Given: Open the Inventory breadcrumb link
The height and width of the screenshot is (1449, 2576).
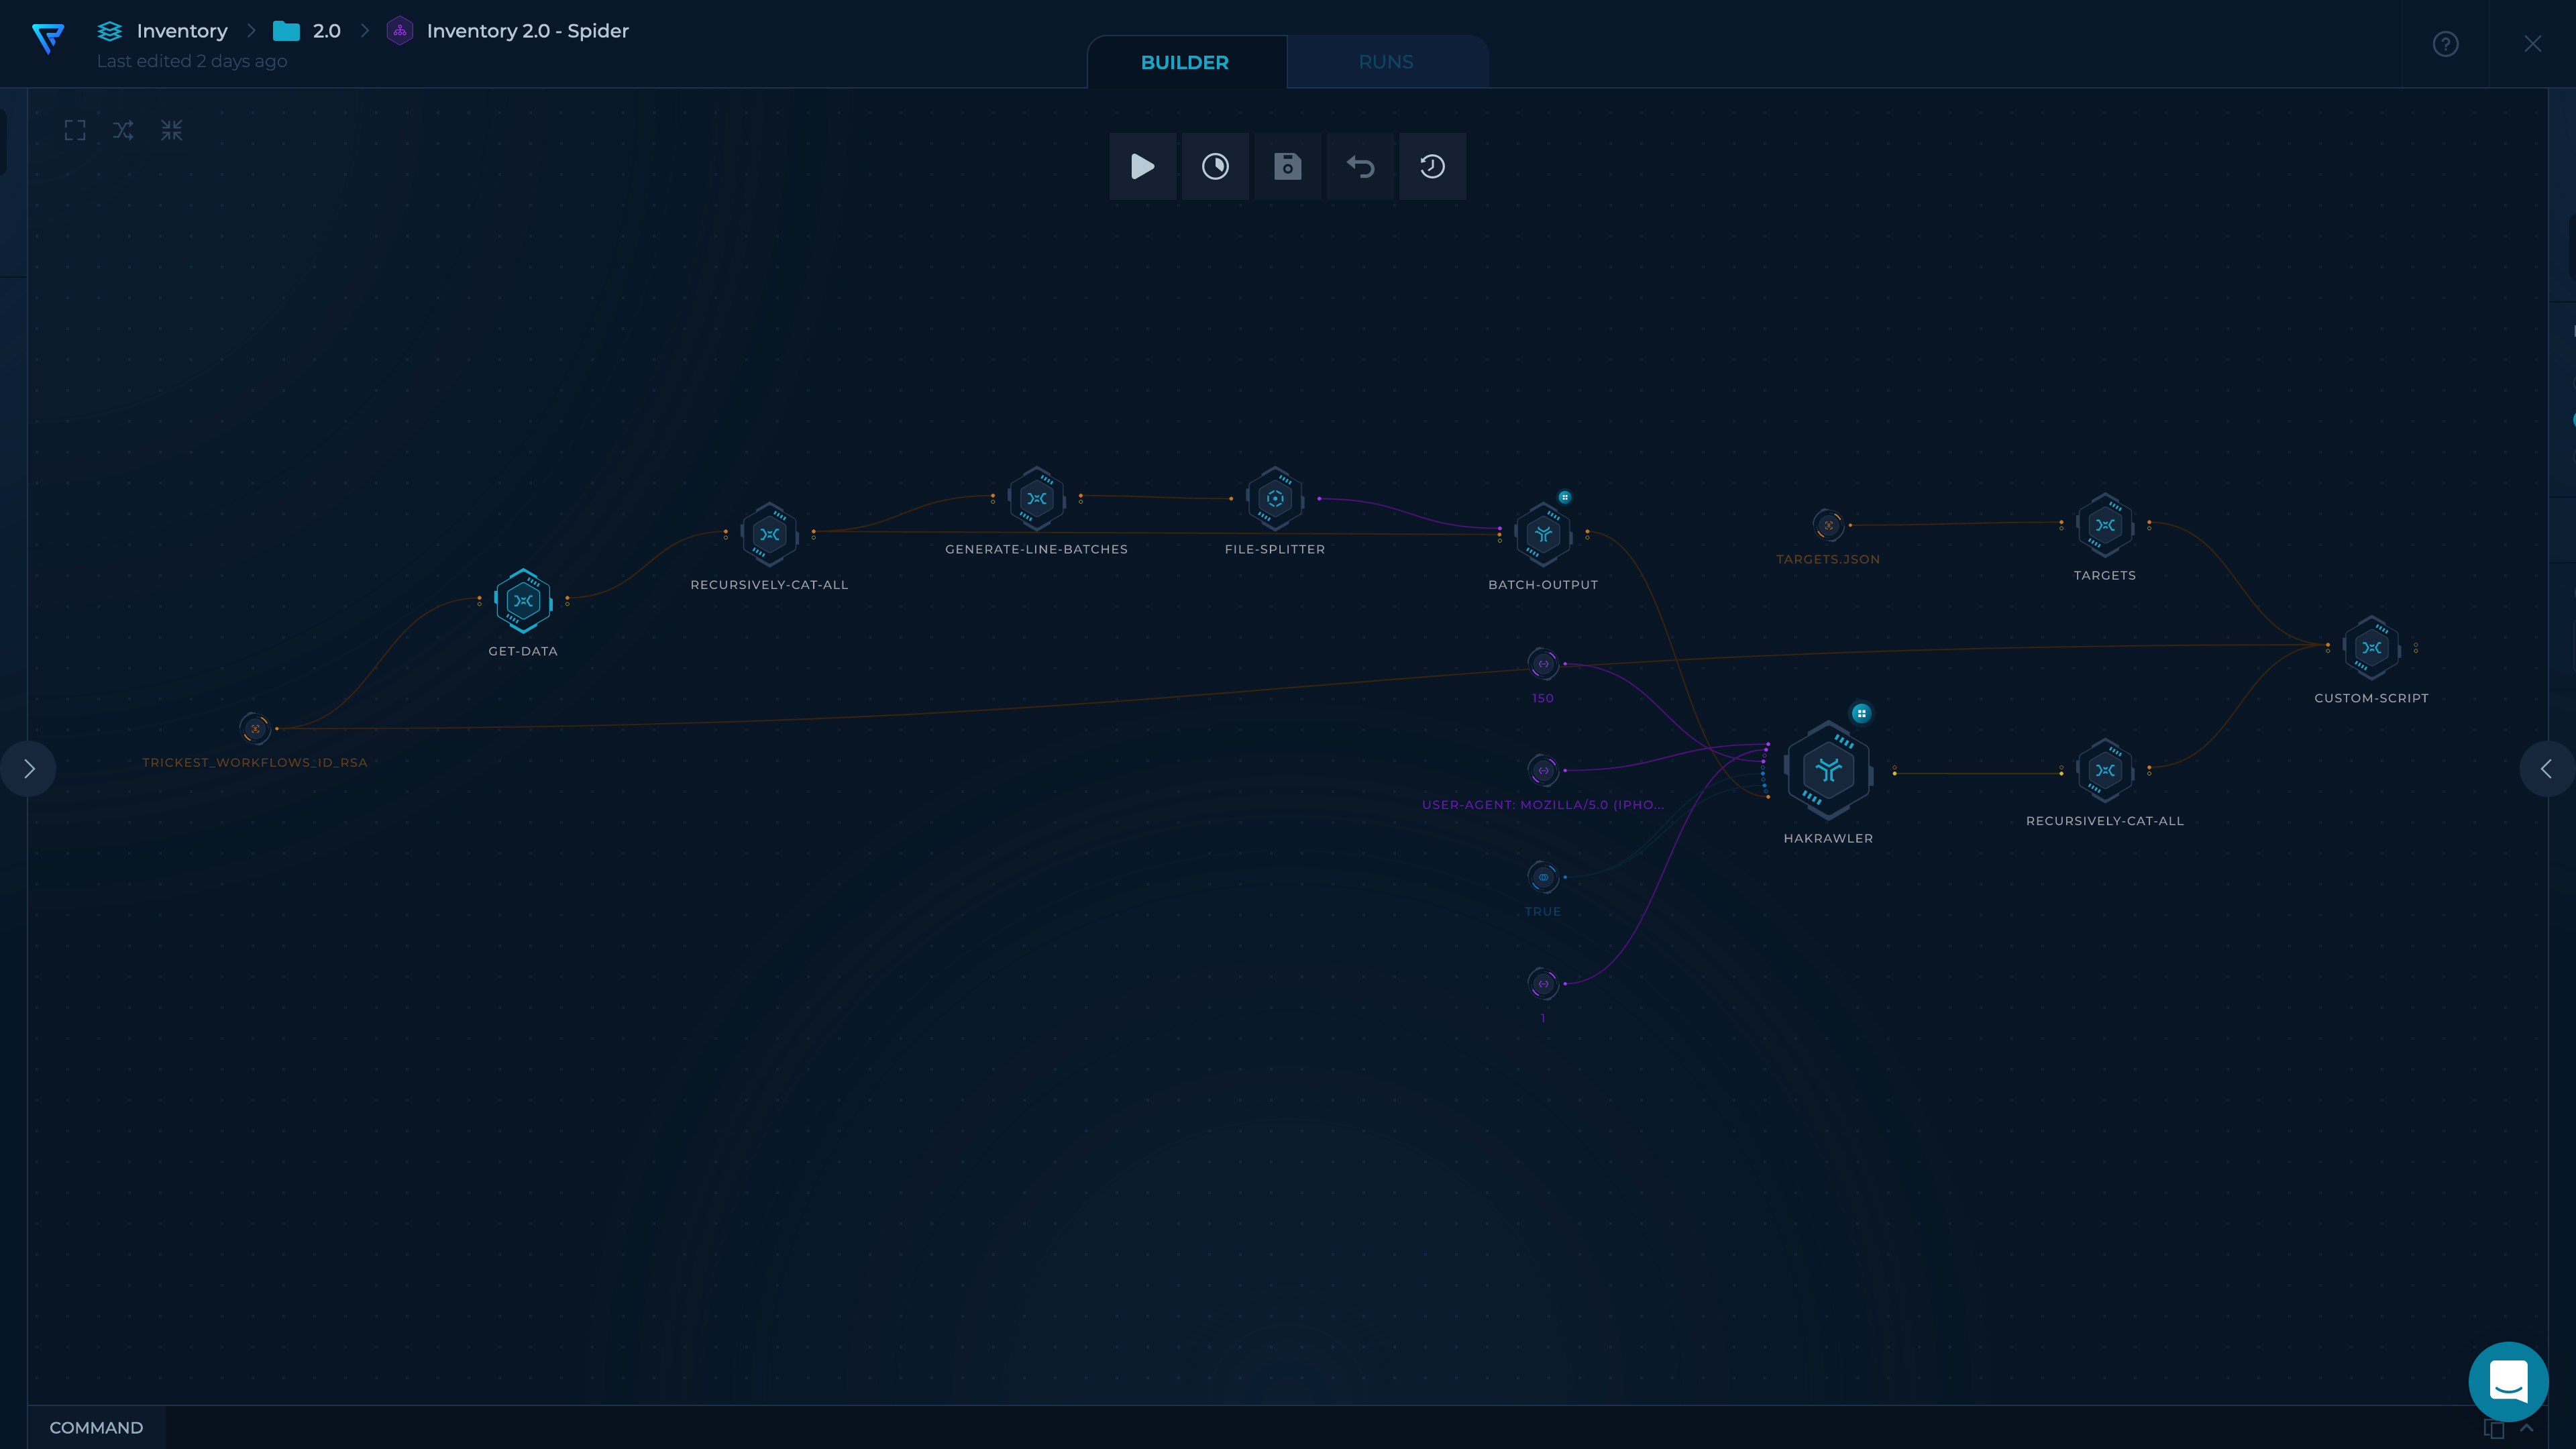Looking at the screenshot, I should (x=181, y=31).
